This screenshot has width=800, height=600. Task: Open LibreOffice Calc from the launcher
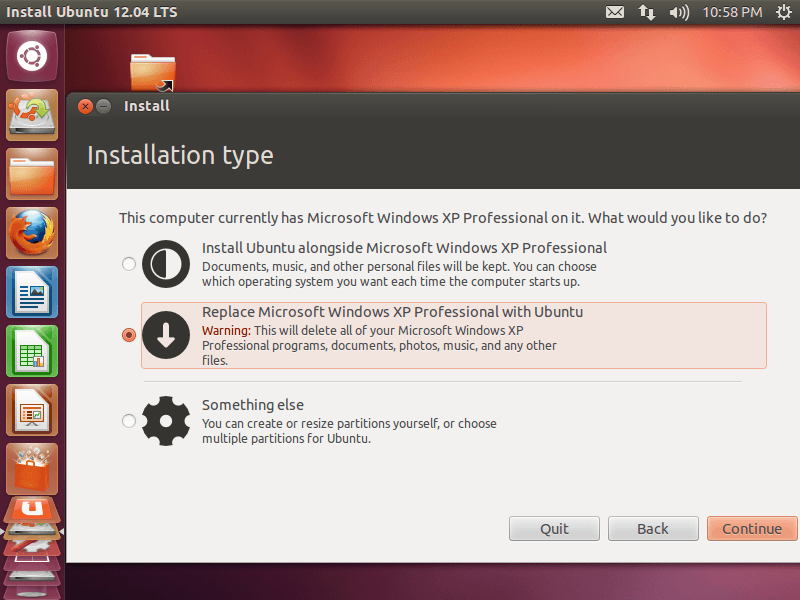tap(32, 351)
